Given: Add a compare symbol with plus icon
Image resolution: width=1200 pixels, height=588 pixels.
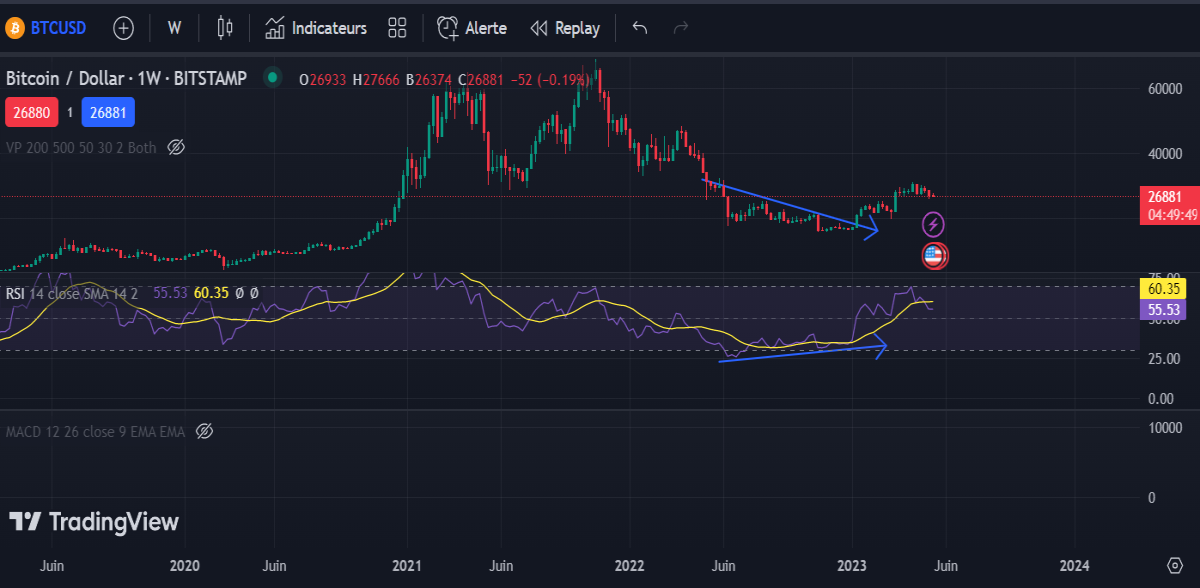Looking at the screenshot, I should pos(123,28).
